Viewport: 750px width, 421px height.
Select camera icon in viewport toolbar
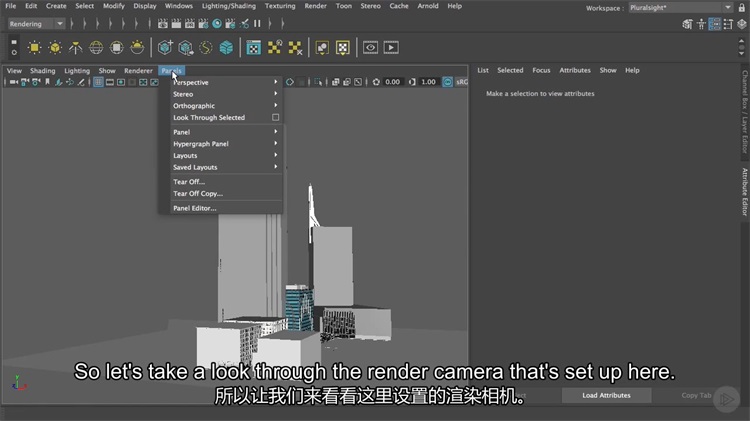pos(13,82)
